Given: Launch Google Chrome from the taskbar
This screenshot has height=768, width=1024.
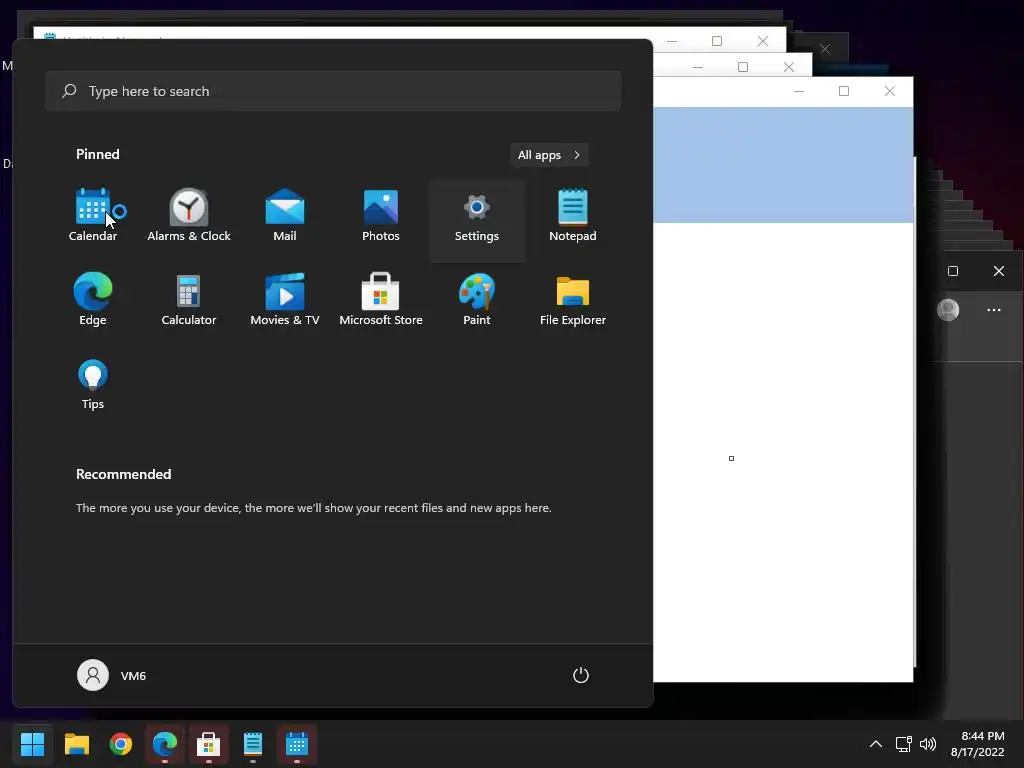Looking at the screenshot, I should [121, 744].
